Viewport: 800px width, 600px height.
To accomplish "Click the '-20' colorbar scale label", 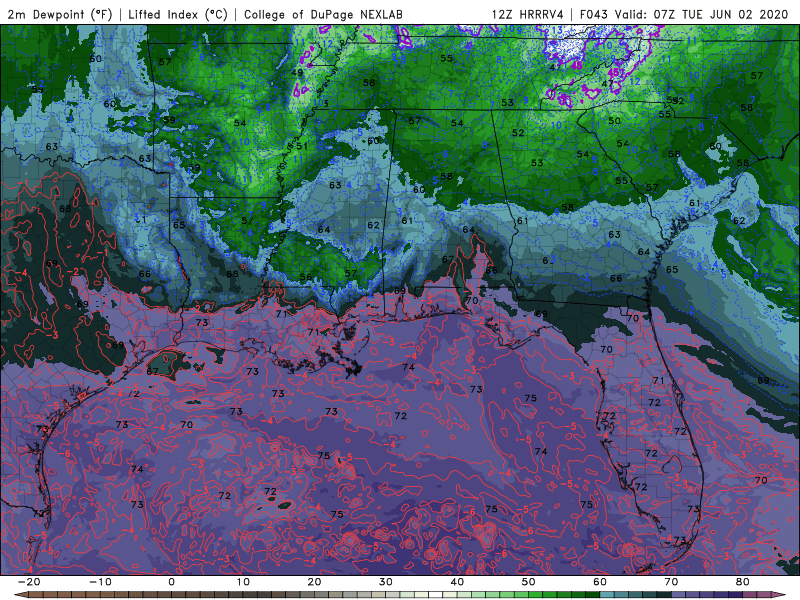I will point(29,582).
